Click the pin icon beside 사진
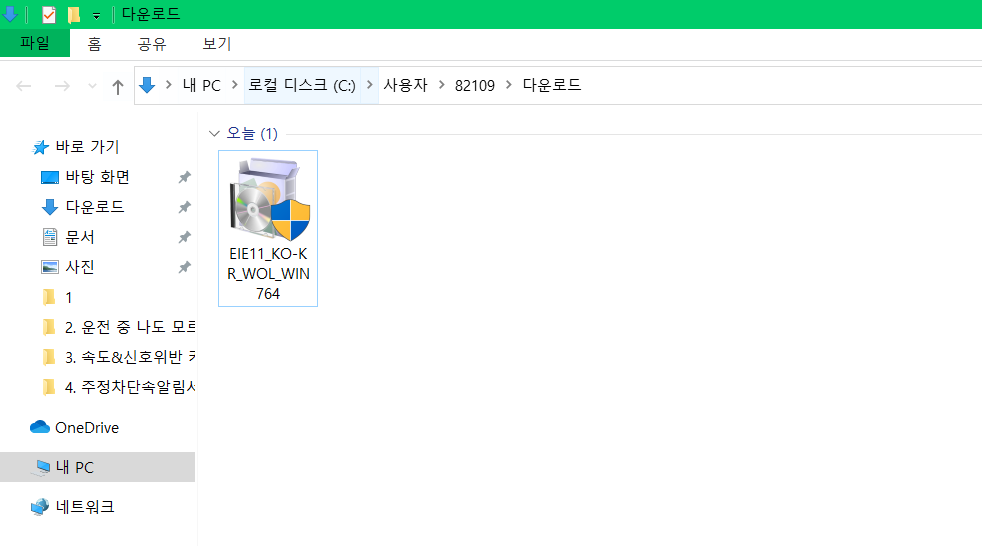982x546 pixels. click(184, 267)
